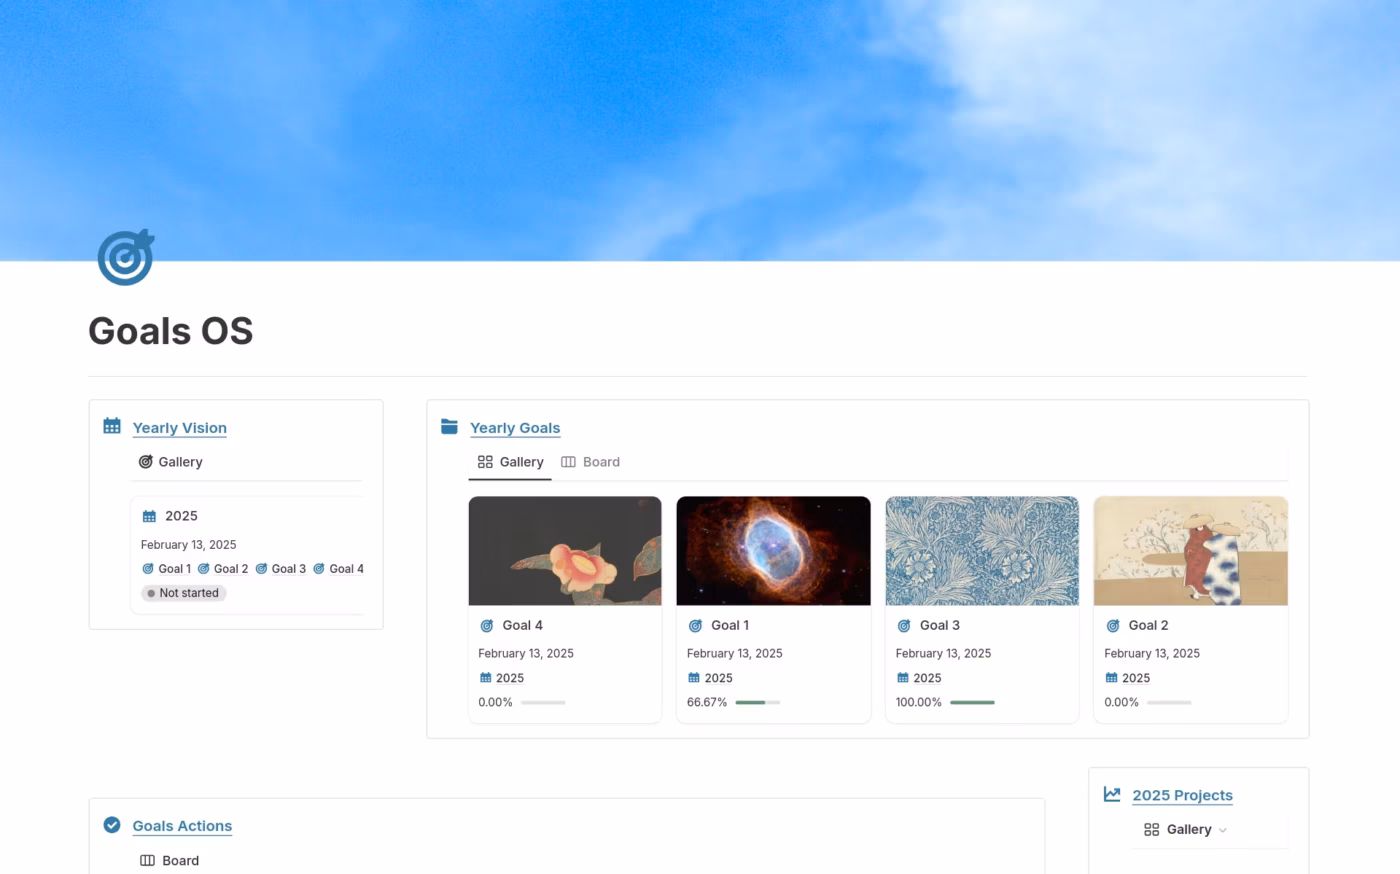Click the gallery grid icon under 2025 Projects
The height and width of the screenshot is (874, 1400).
coord(1151,829)
